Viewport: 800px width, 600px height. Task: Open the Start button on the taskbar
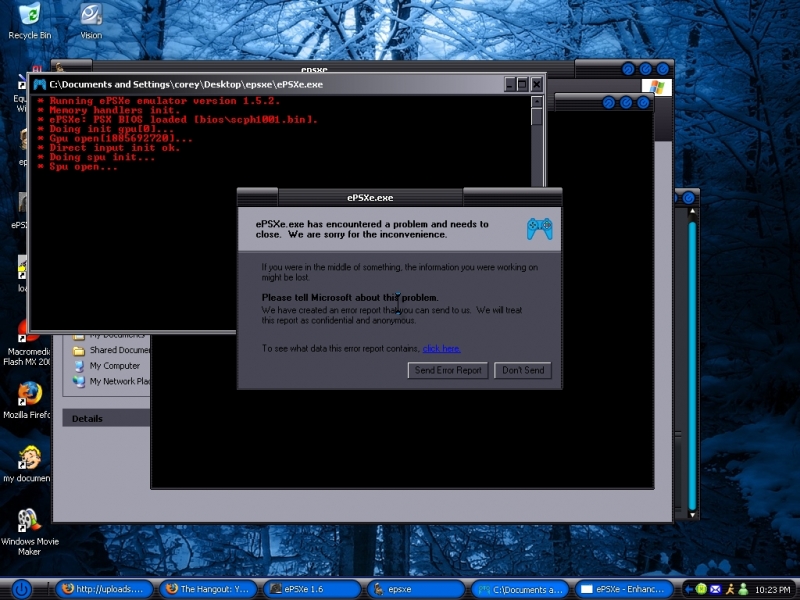21,589
